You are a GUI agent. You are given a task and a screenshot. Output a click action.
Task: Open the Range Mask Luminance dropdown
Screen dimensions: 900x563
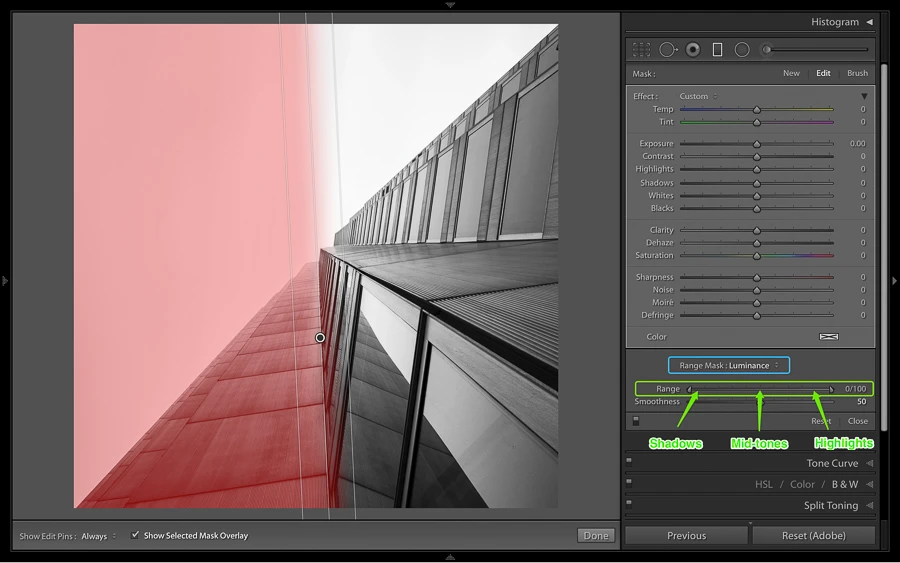click(729, 365)
